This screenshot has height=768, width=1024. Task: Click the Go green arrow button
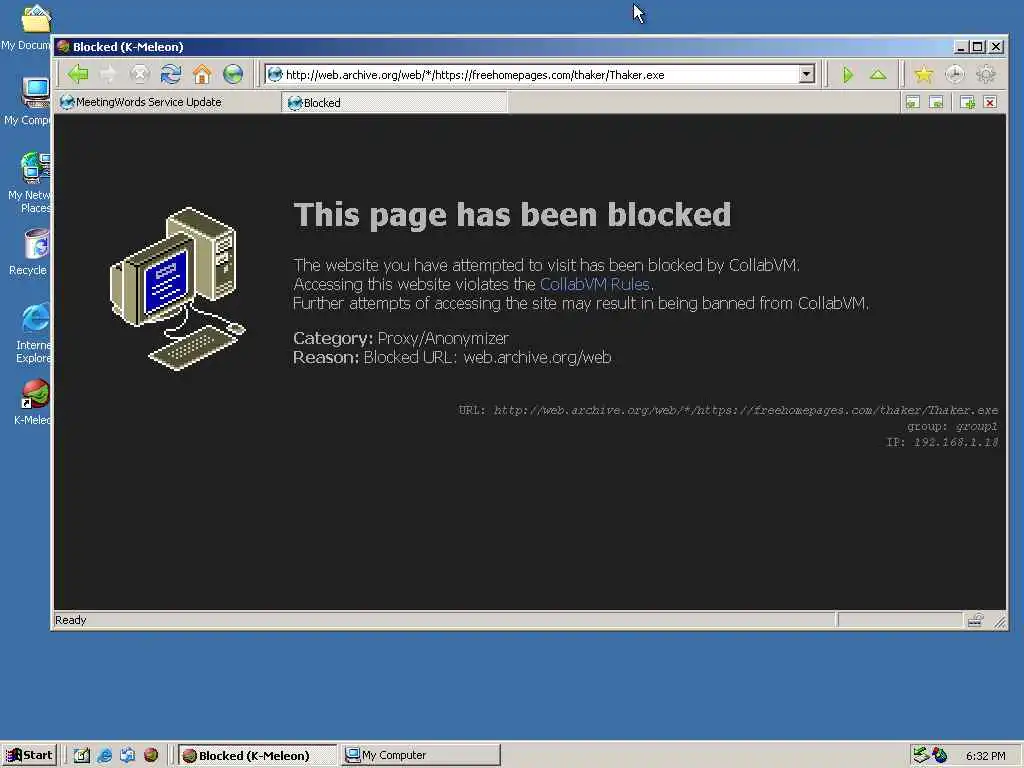pyautogui.click(x=848, y=74)
